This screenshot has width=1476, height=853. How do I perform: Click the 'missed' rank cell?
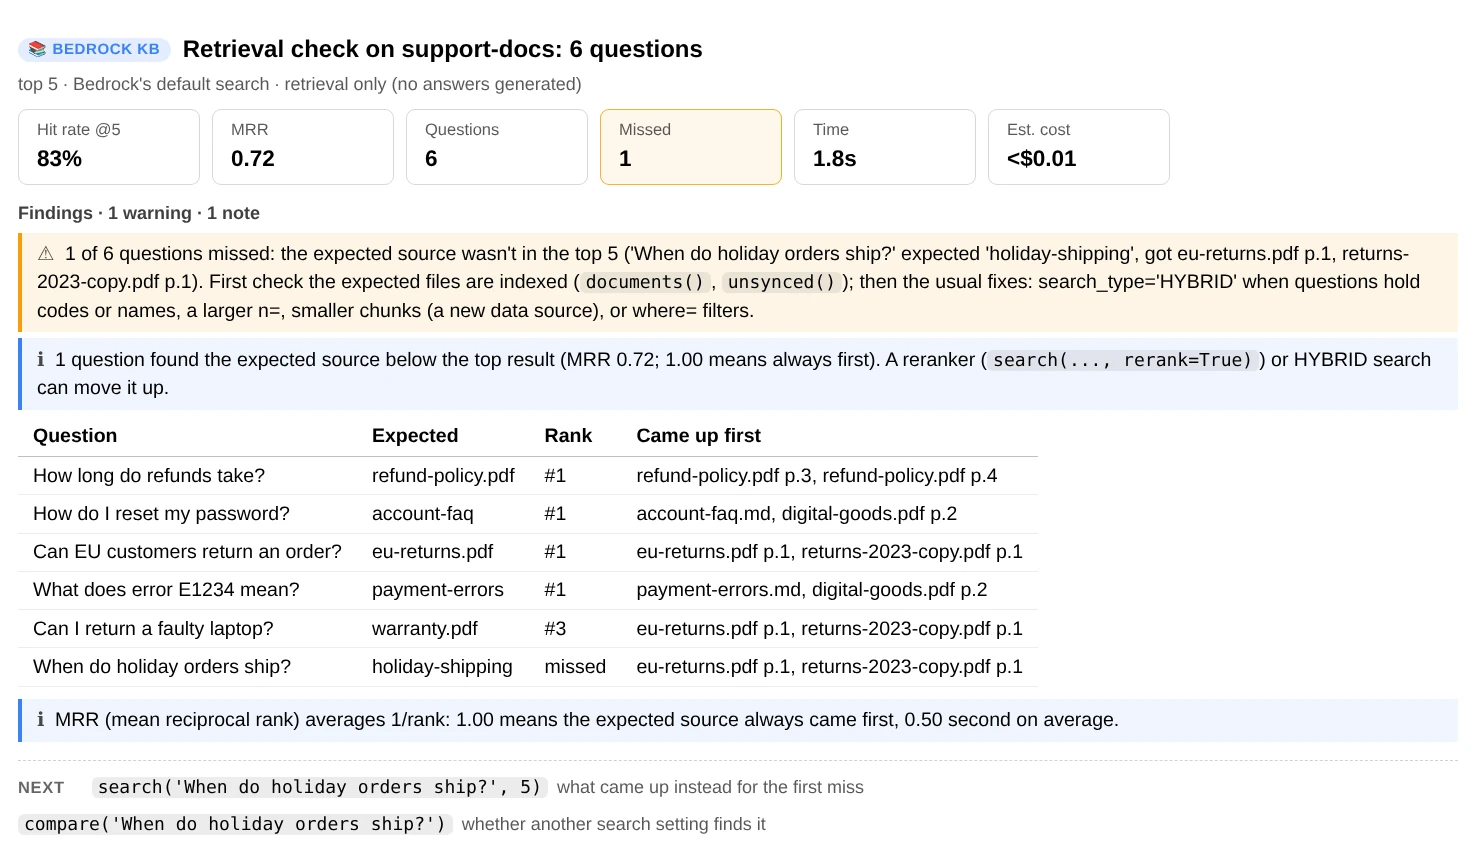click(575, 667)
